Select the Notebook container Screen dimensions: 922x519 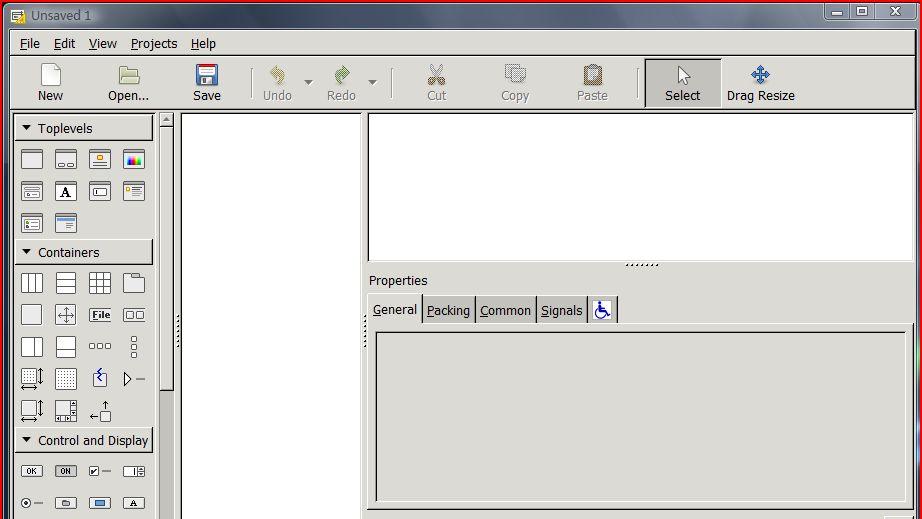134,283
